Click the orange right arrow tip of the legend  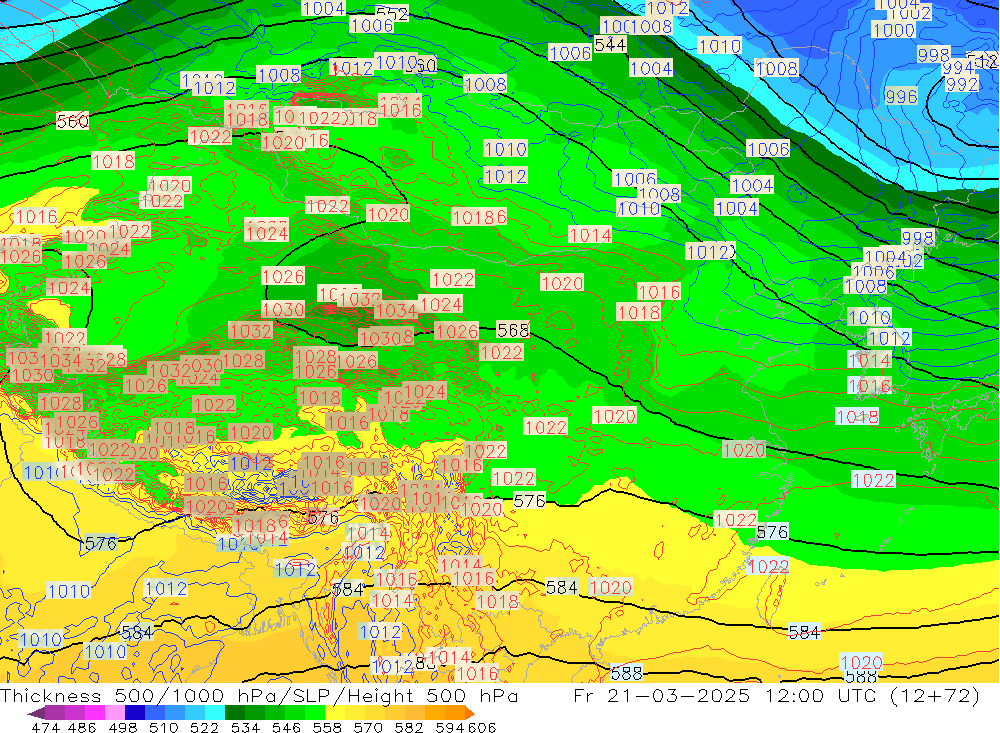point(470,713)
